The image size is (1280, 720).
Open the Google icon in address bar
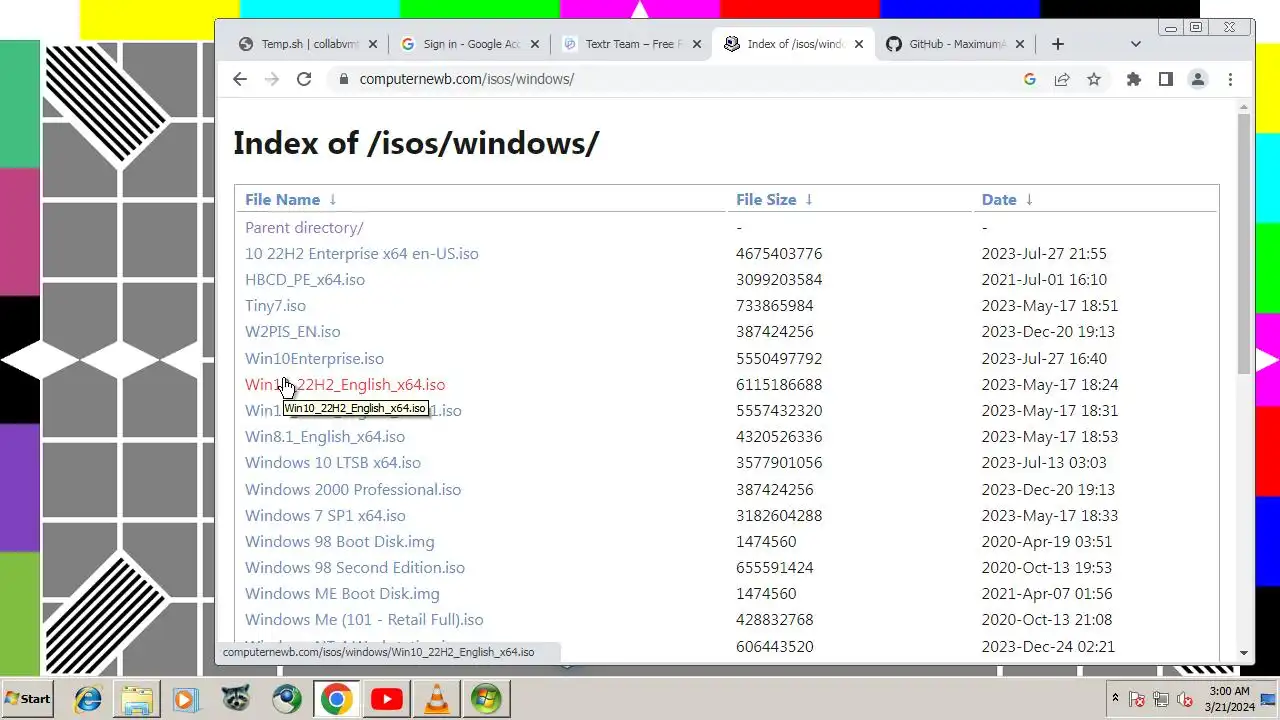pos(1030,79)
